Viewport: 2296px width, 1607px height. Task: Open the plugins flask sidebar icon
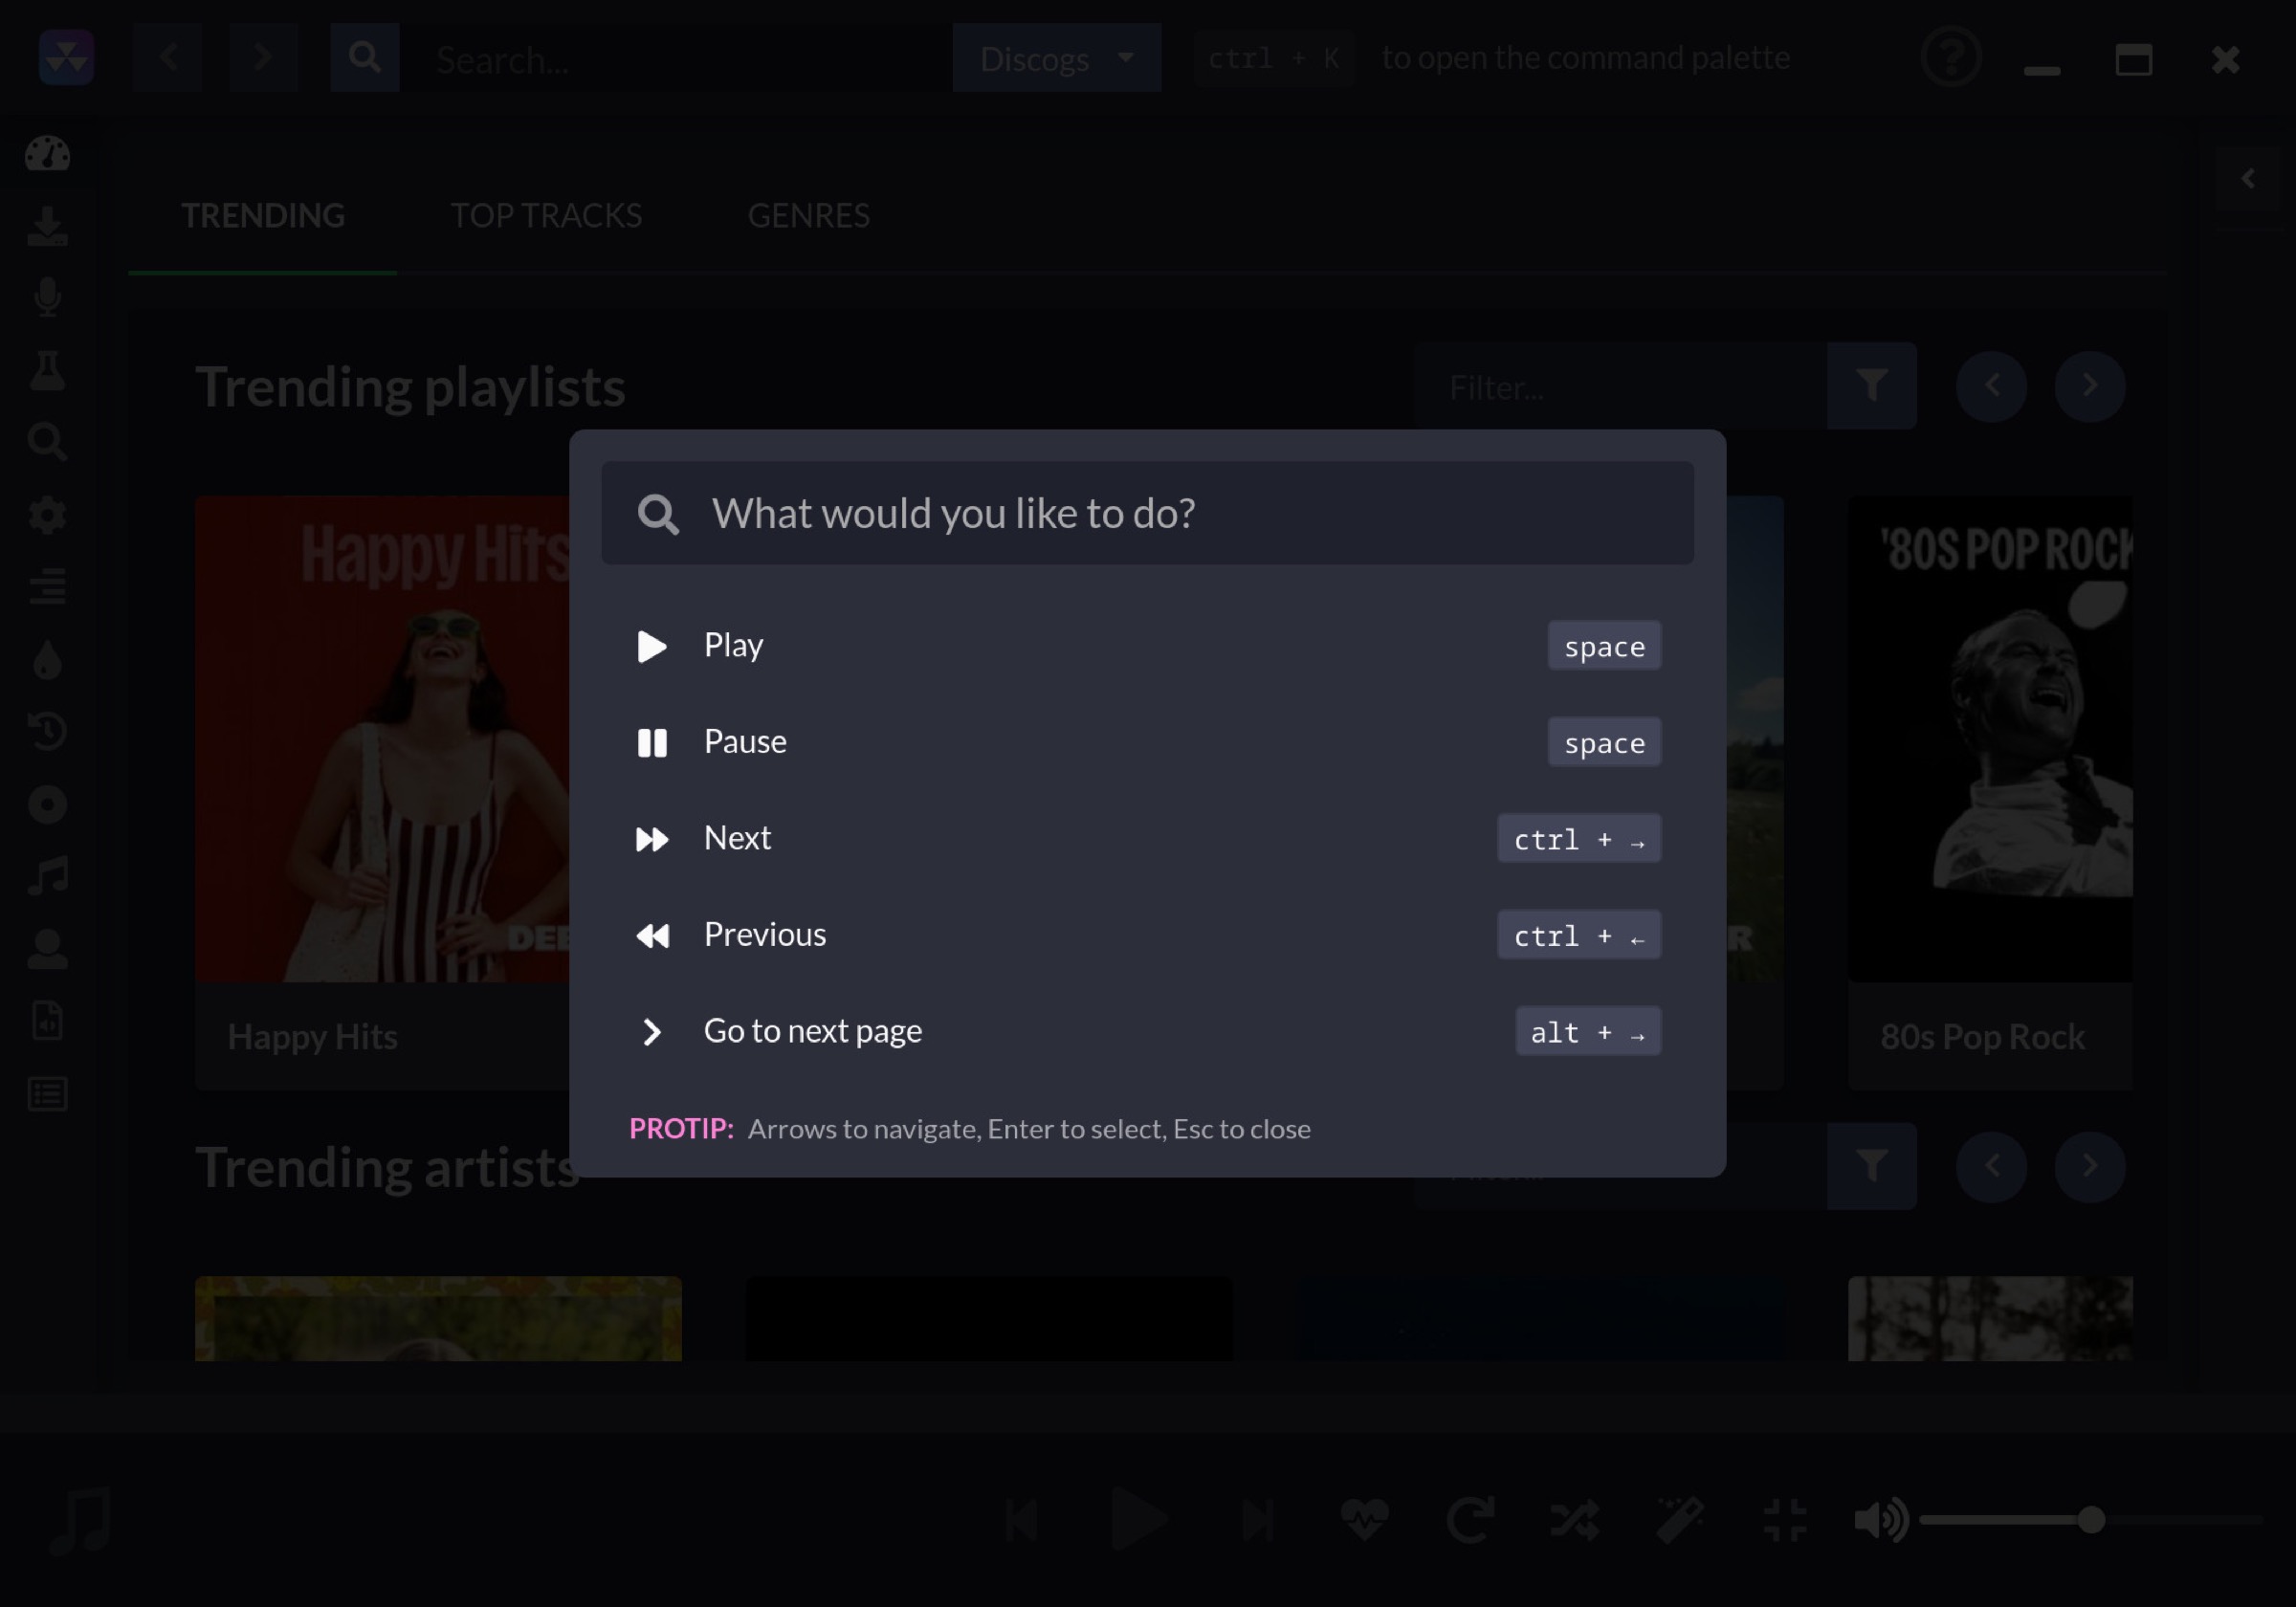pos(47,370)
